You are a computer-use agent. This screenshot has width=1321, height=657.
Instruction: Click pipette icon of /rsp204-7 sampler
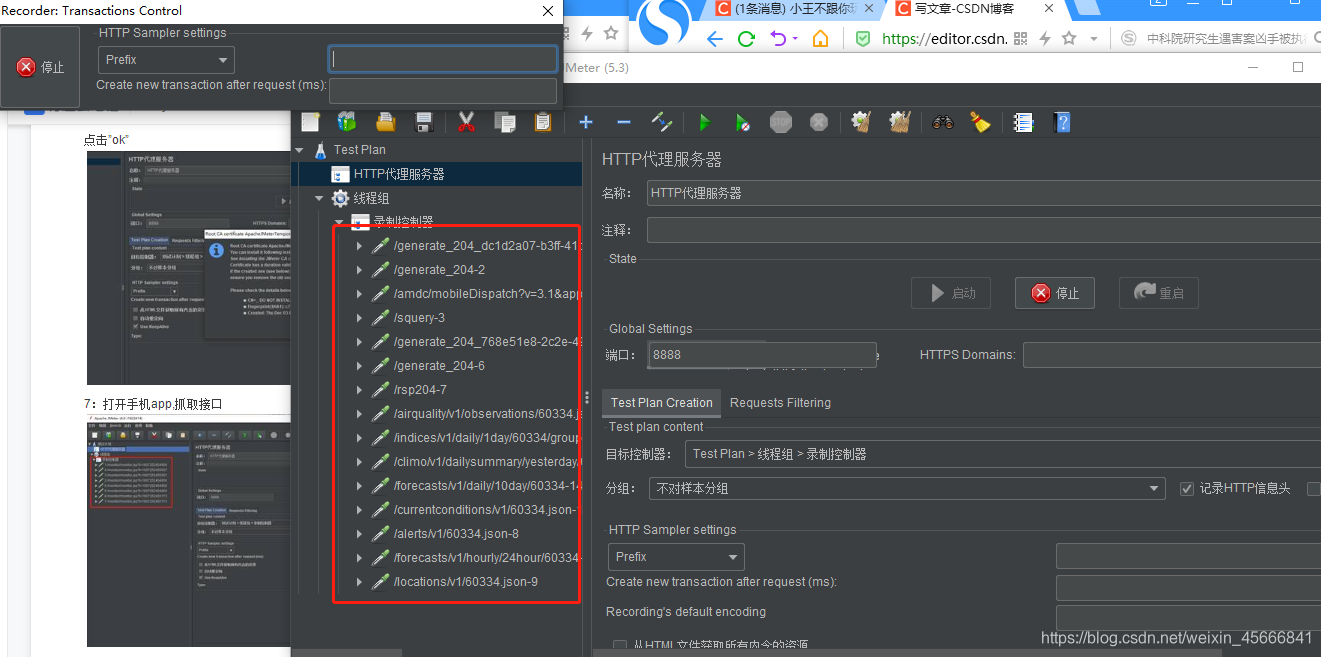coord(380,390)
